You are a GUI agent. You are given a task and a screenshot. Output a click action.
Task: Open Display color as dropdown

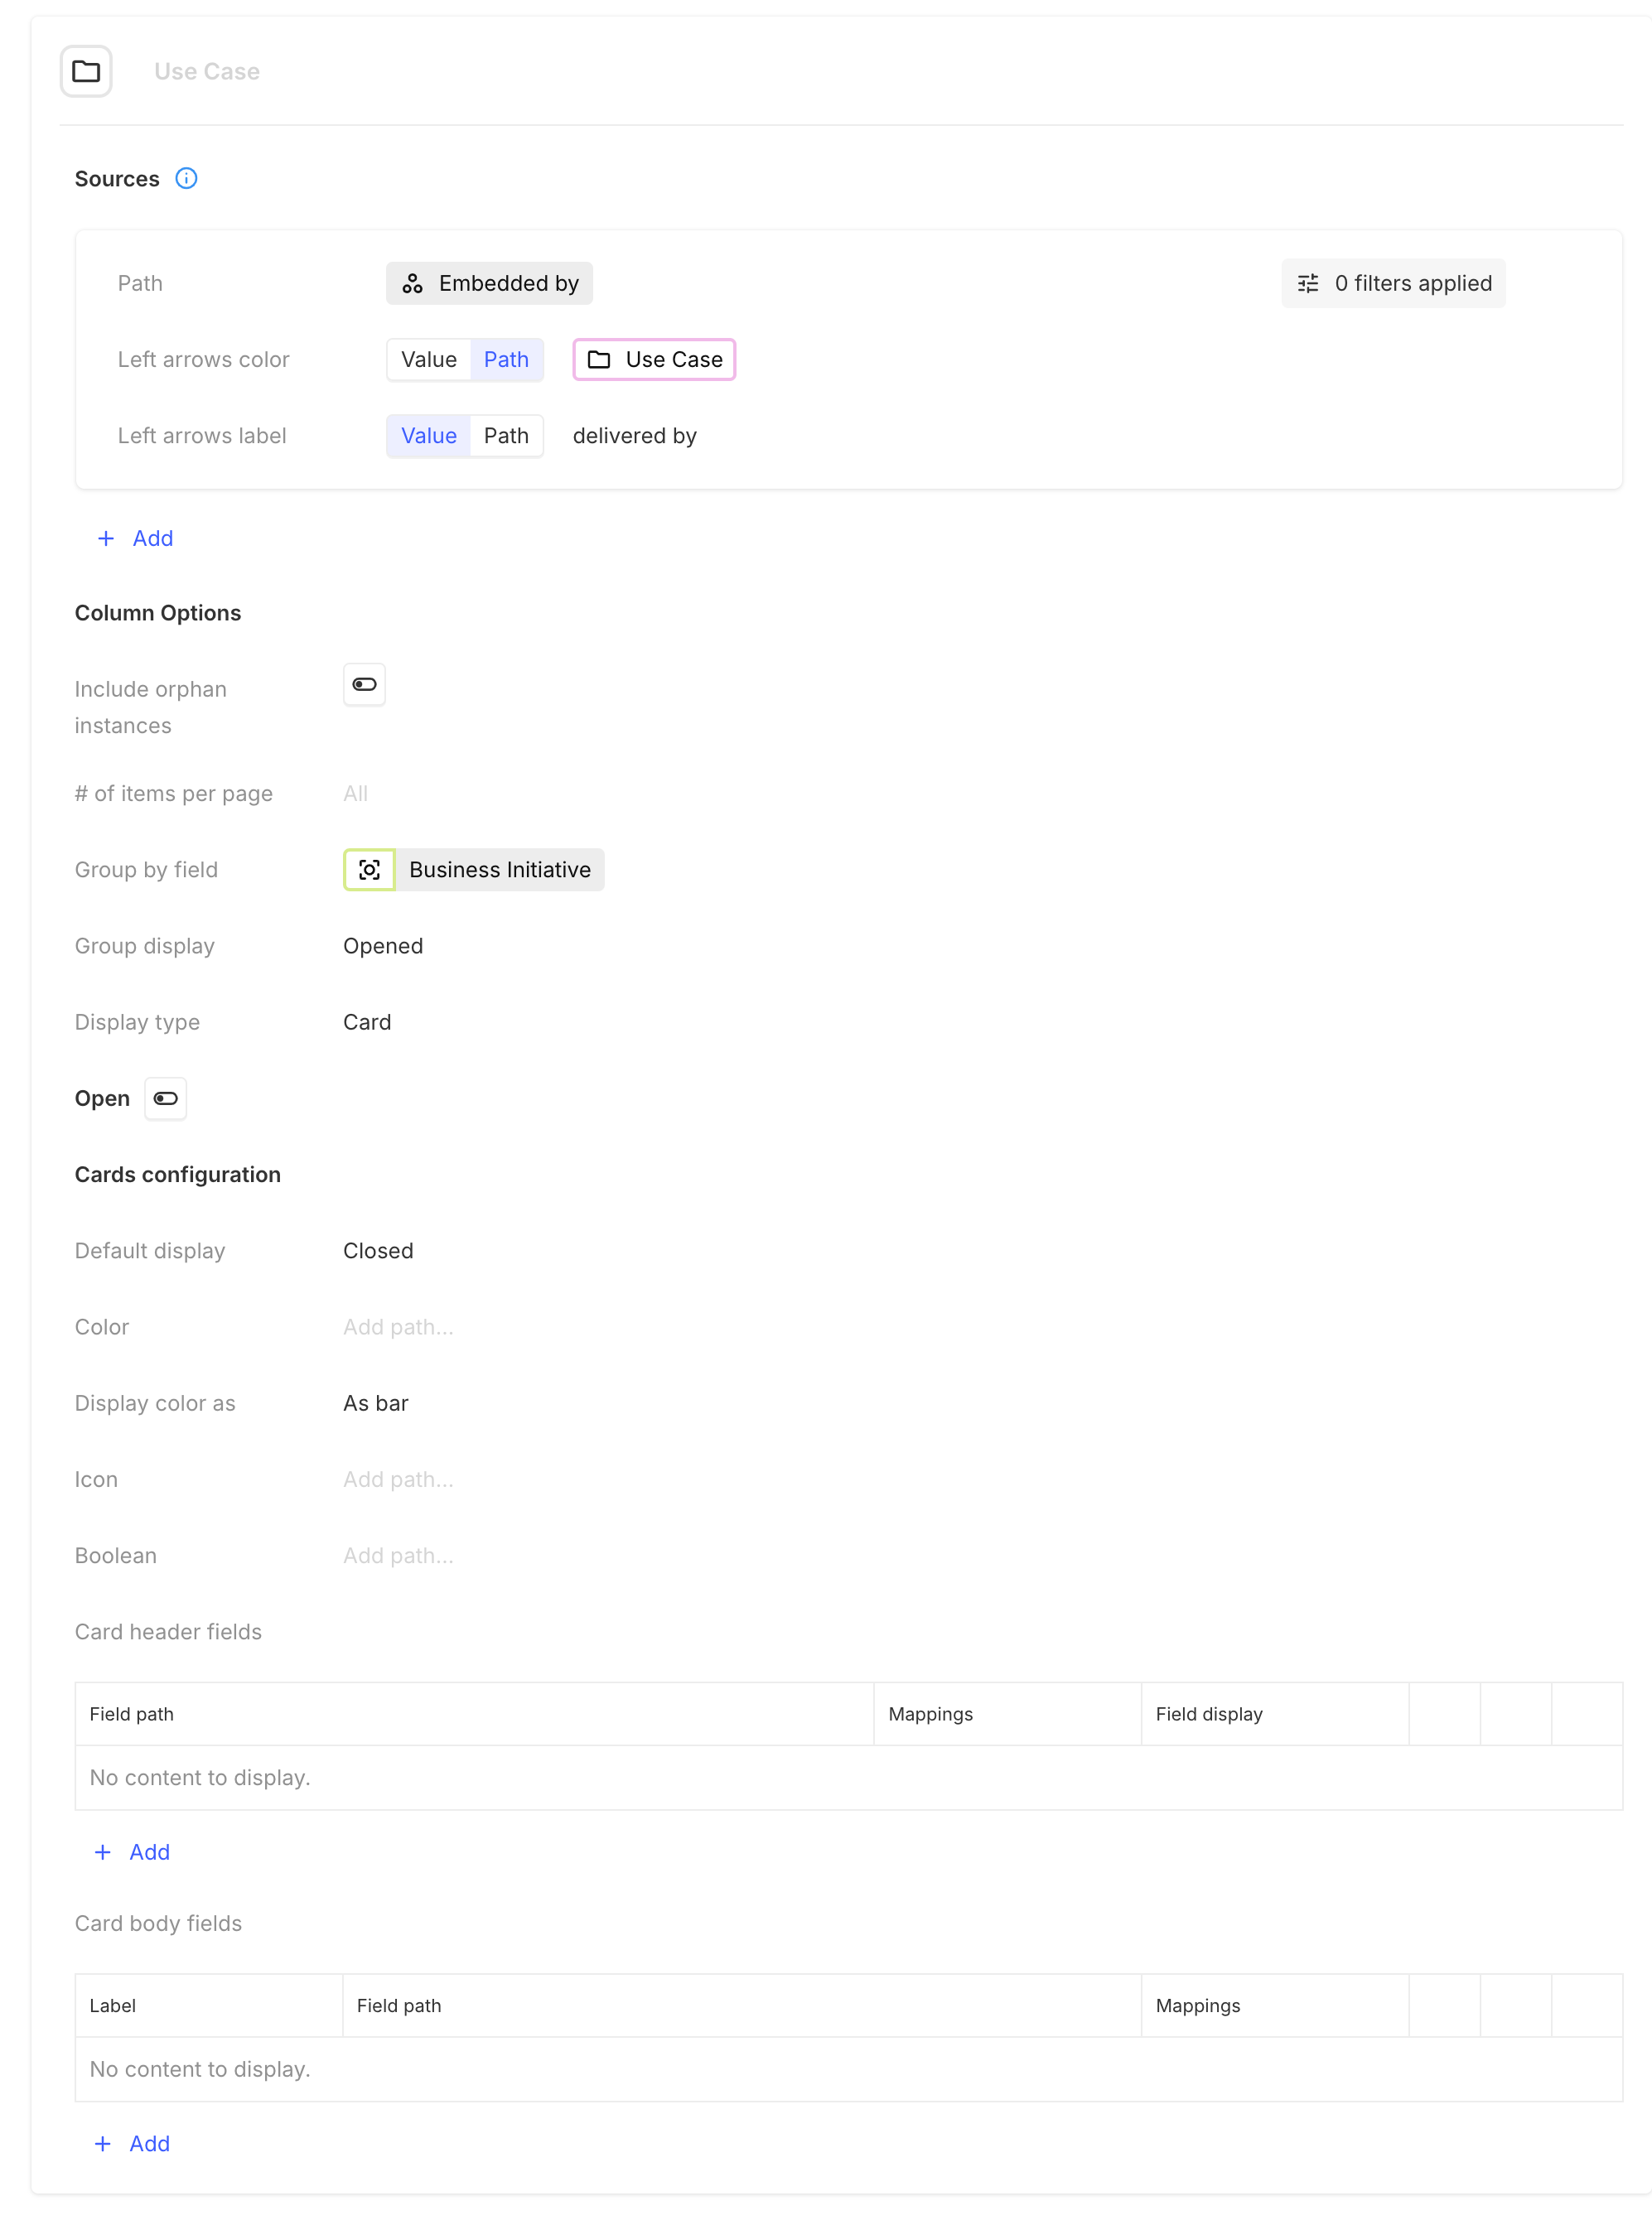pyautogui.click(x=376, y=1403)
